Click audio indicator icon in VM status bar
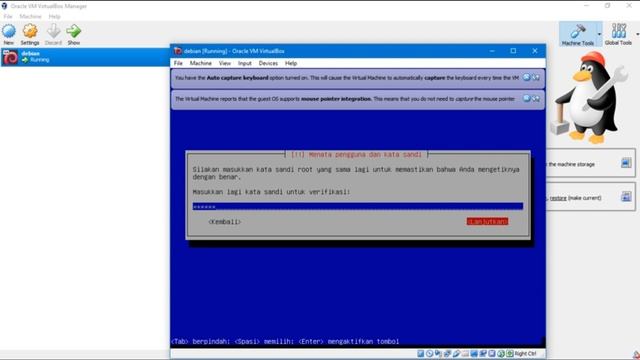 tap(438, 353)
